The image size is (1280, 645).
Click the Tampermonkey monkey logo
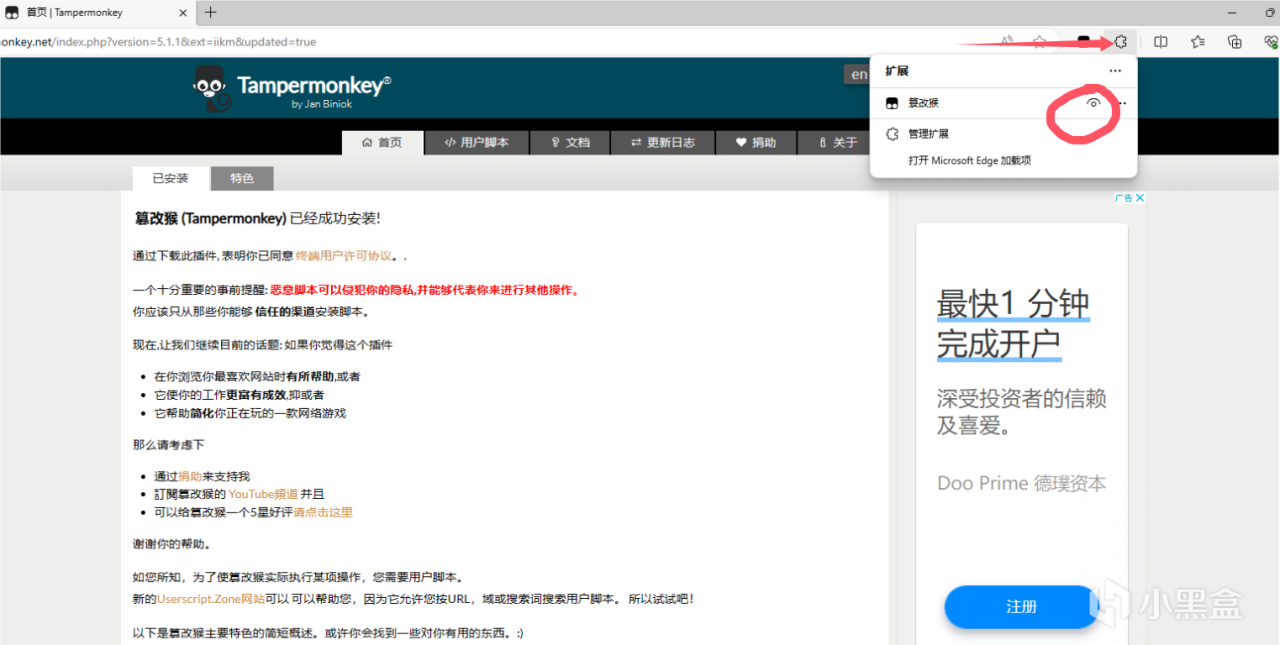point(210,88)
